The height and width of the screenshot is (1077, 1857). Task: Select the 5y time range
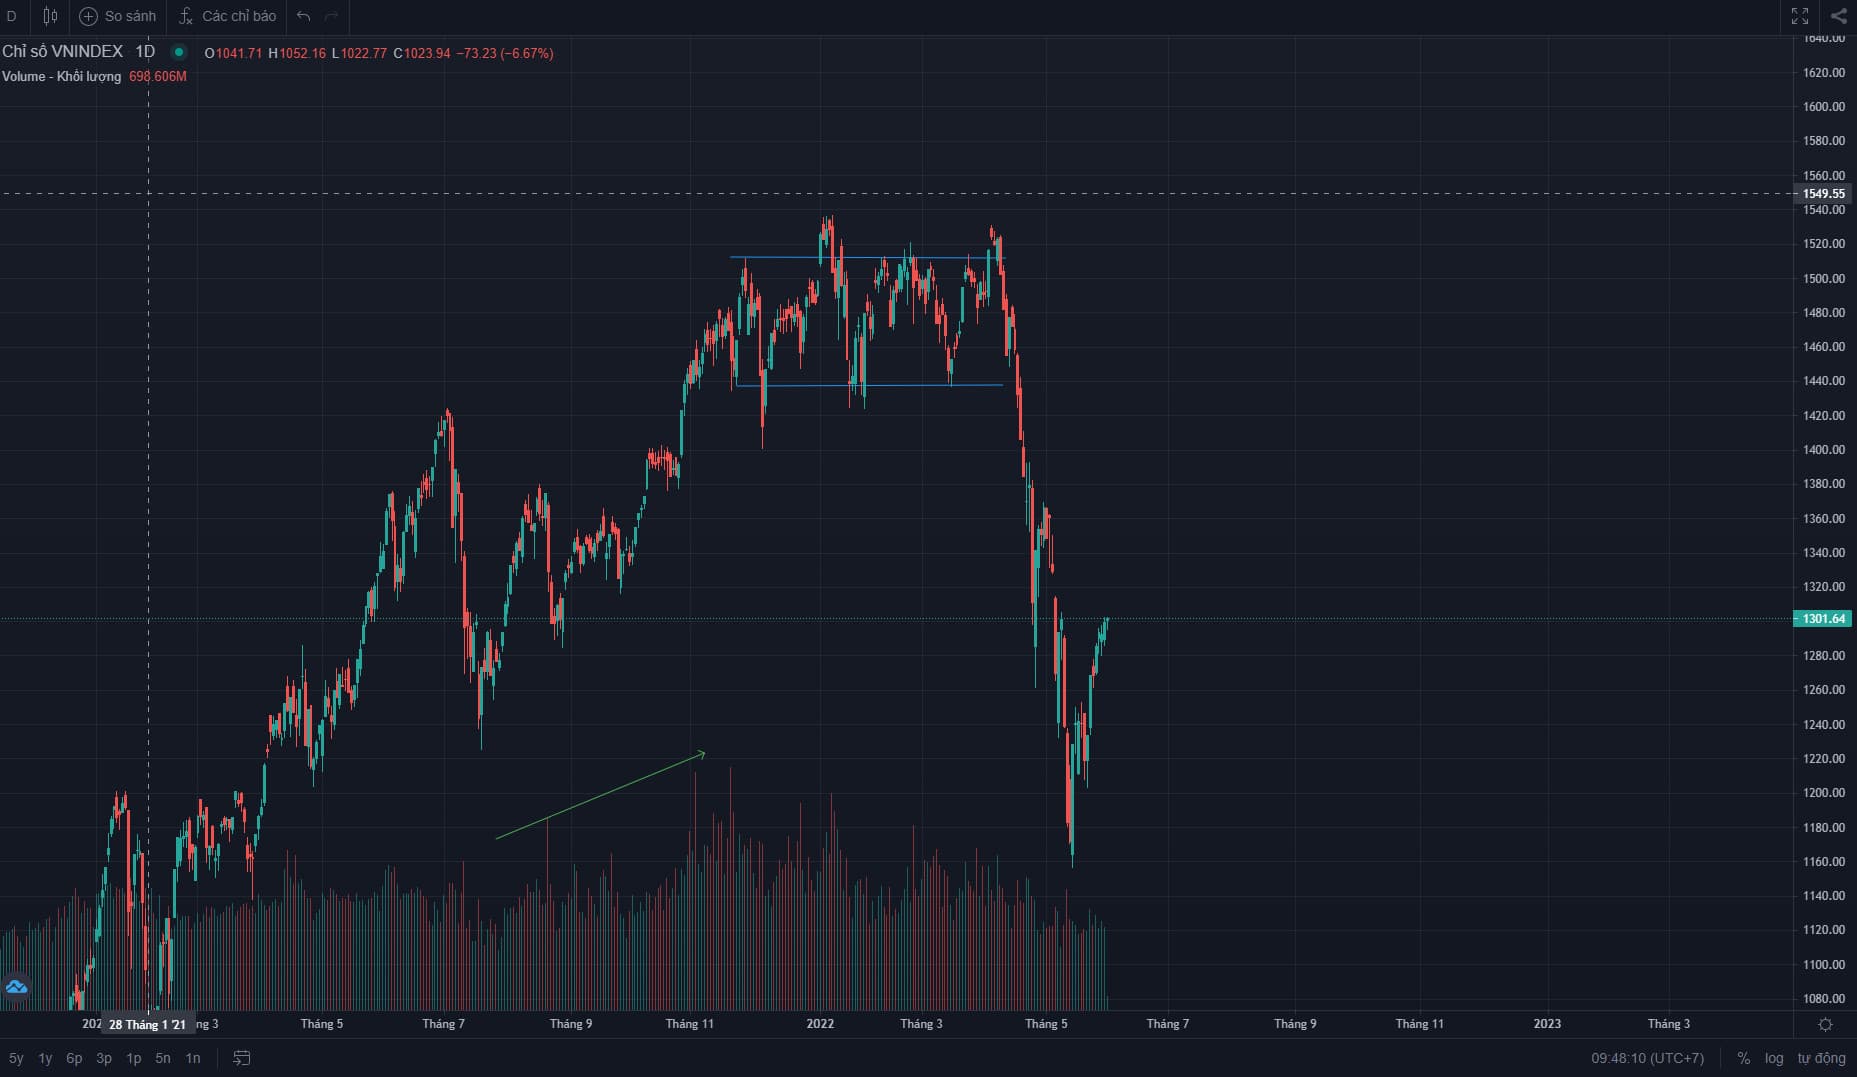pyautogui.click(x=16, y=1057)
